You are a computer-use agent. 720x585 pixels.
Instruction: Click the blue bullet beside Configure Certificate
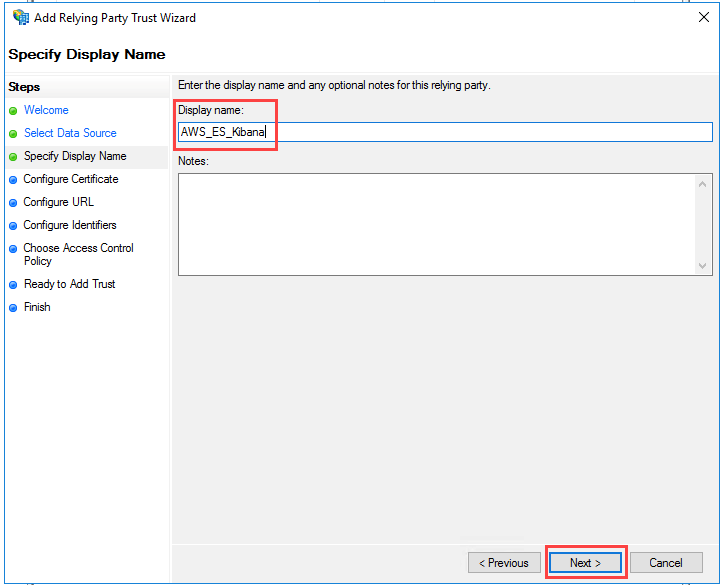13,180
